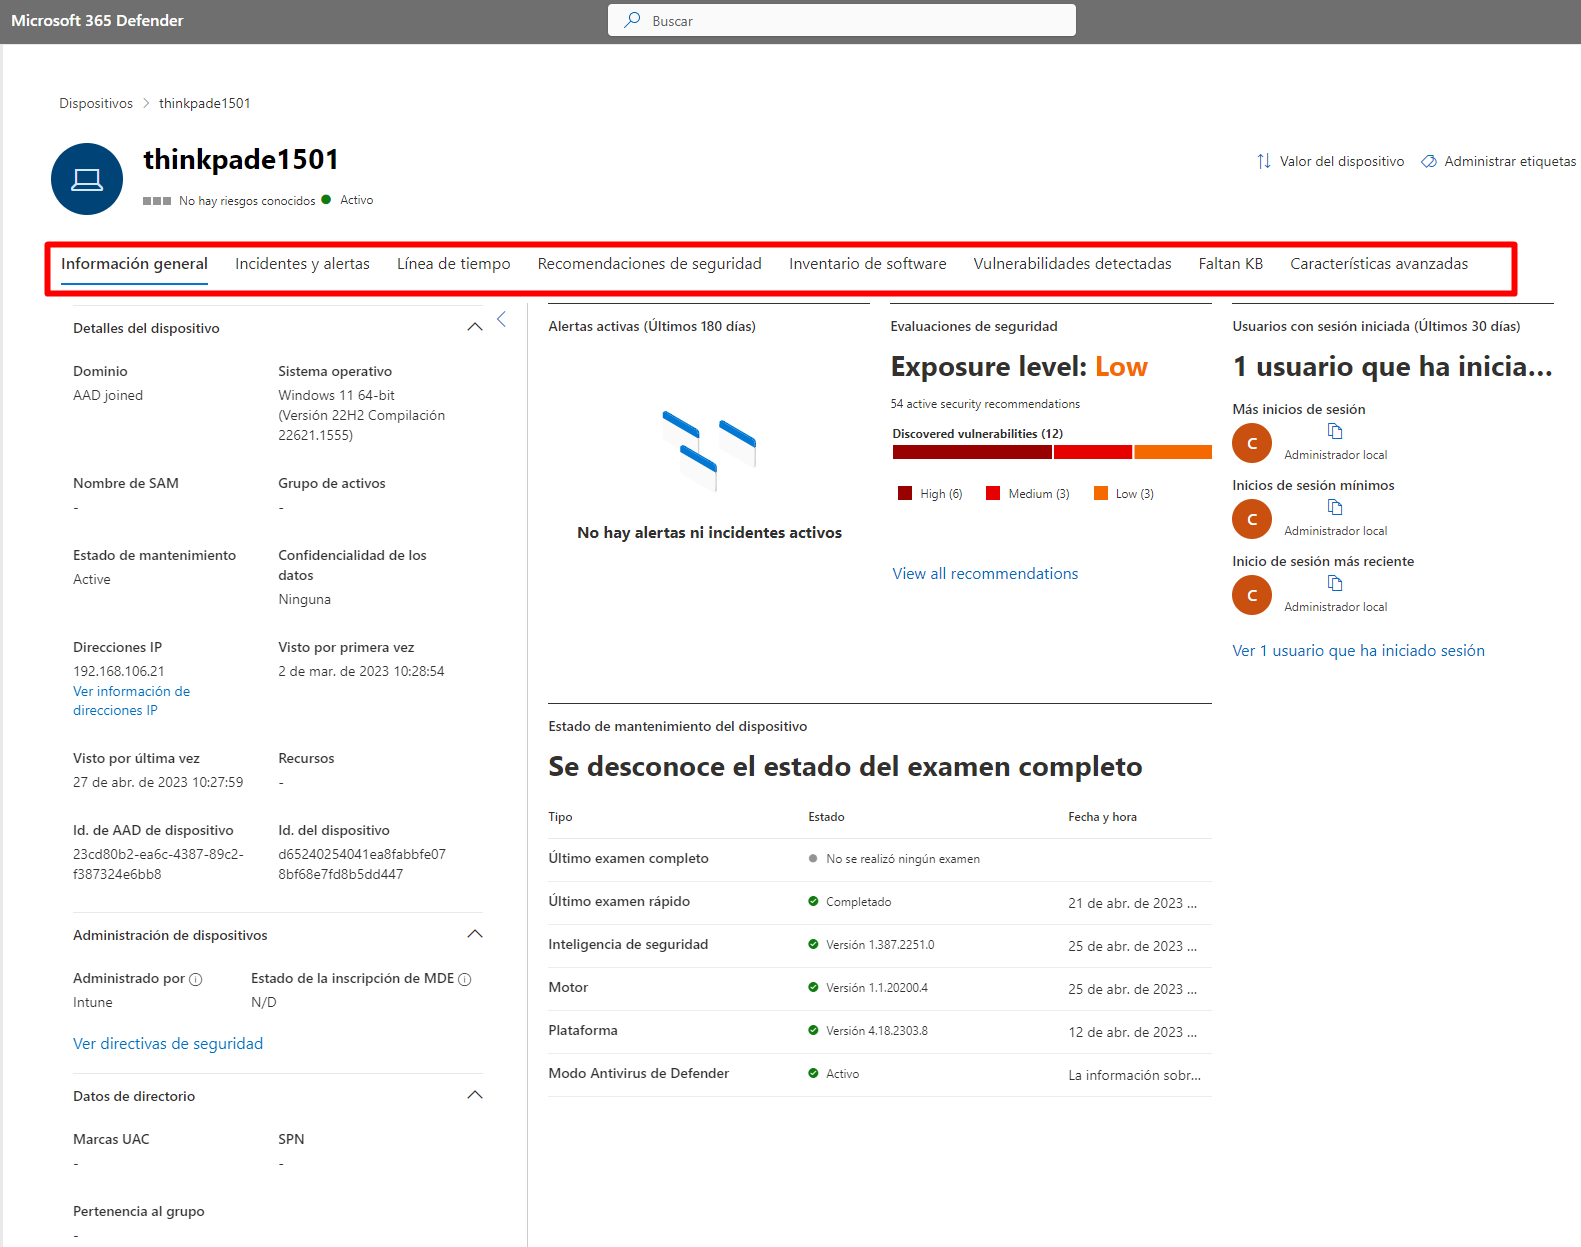This screenshot has width=1581, height=1247.
Task: Click Ver información de direcciones IP link
Action: (x=131, y=700)
